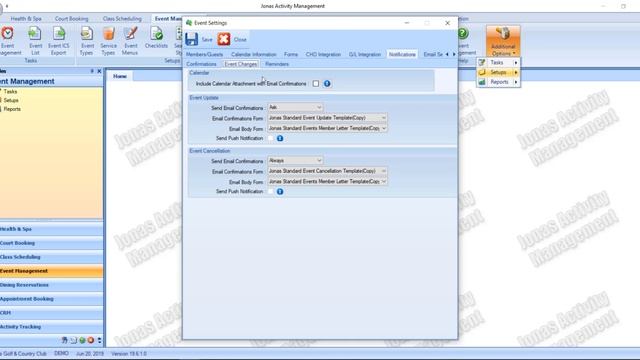Click the pin icon on navigation pane header
Viewport: 640px width, 360px height.
92,71
